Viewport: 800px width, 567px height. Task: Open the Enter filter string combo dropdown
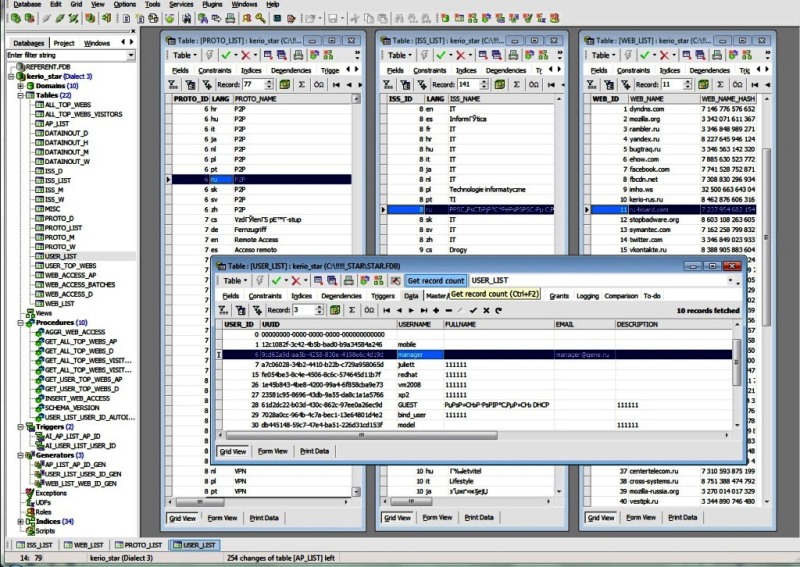[131, 55]
